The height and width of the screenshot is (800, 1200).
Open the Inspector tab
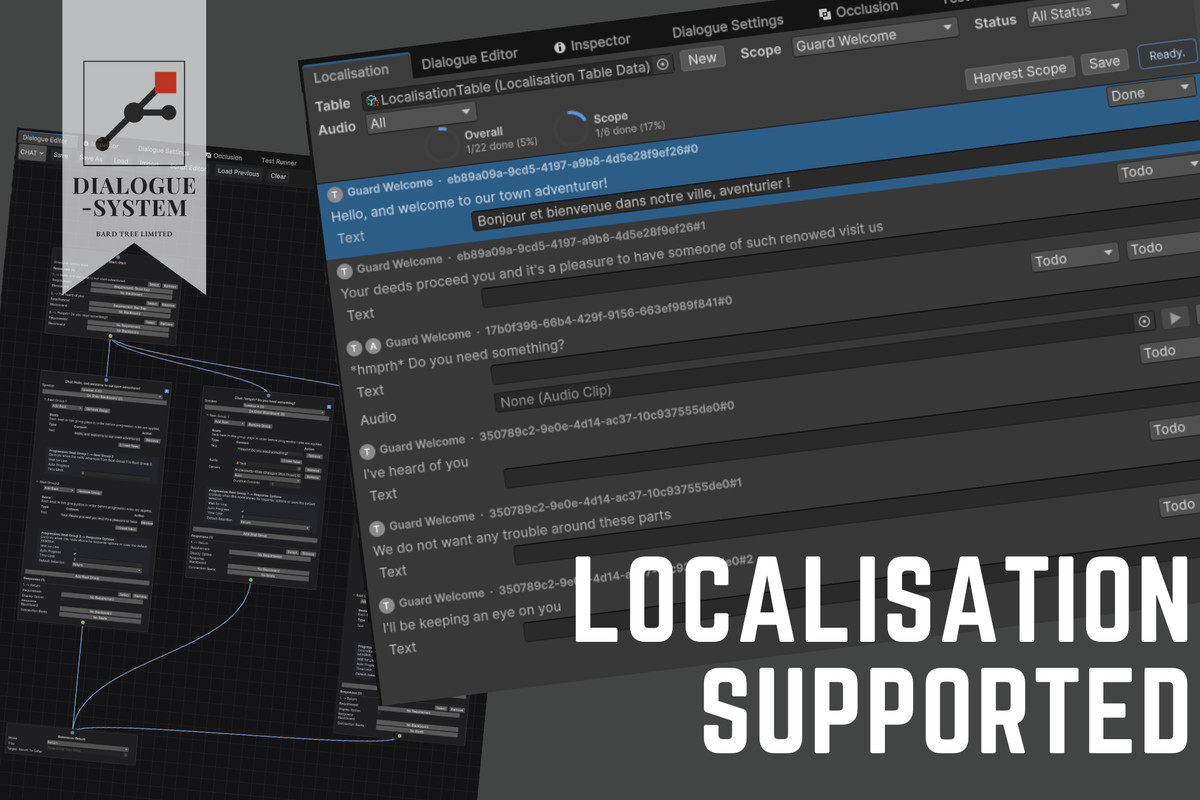[x=593, y=43]
